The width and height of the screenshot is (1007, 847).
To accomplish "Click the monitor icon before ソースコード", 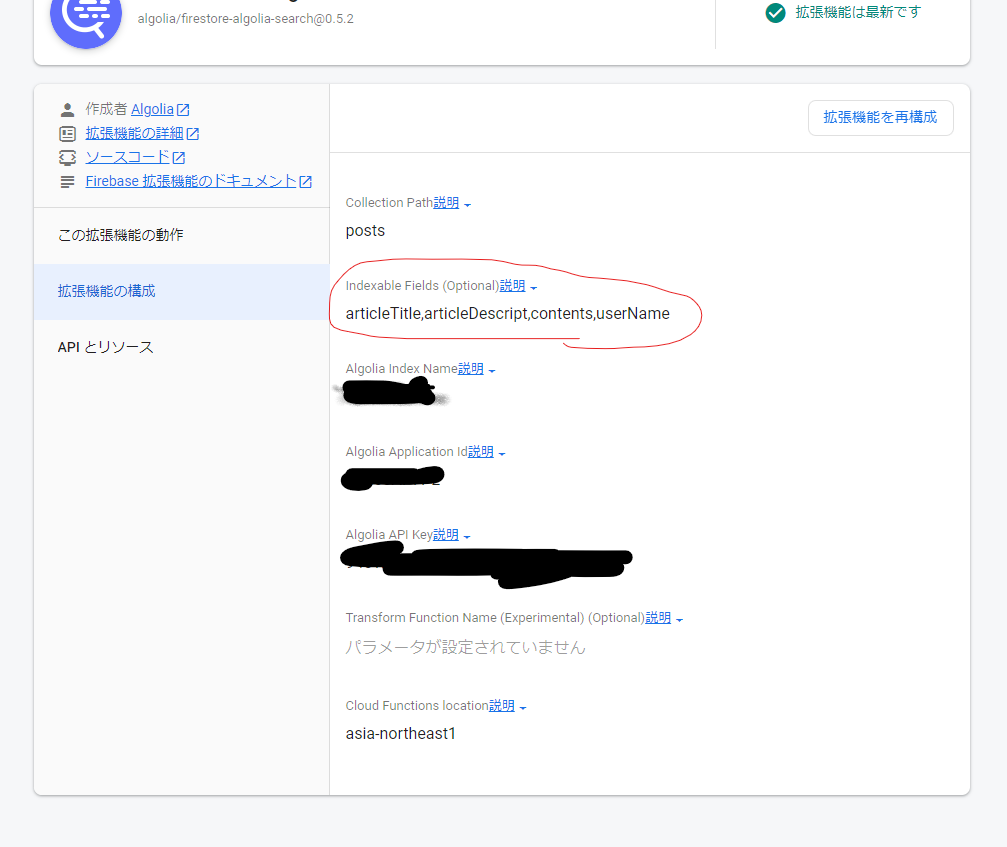I will 66,157.
